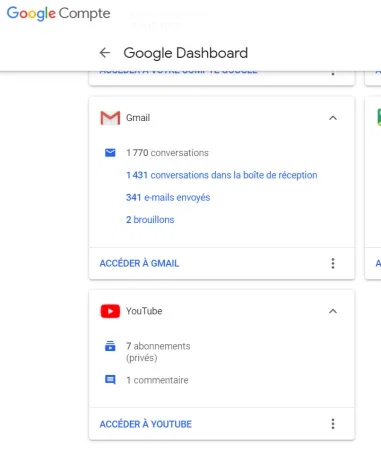Collapse the YouTube card with its chevron
This screenshot has height=453, width=381.
pyautogui.click(x=333, y=311)
